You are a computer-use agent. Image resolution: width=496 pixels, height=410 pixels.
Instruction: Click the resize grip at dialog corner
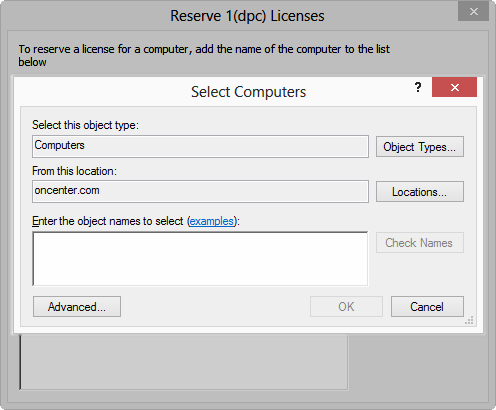pyautogui.click(x=469, y=321)
